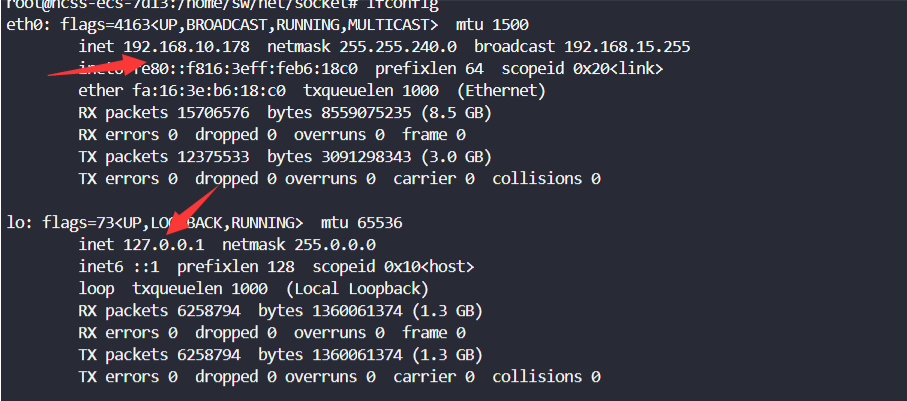Click the TX packets 12375533 count

coord(213,157)
